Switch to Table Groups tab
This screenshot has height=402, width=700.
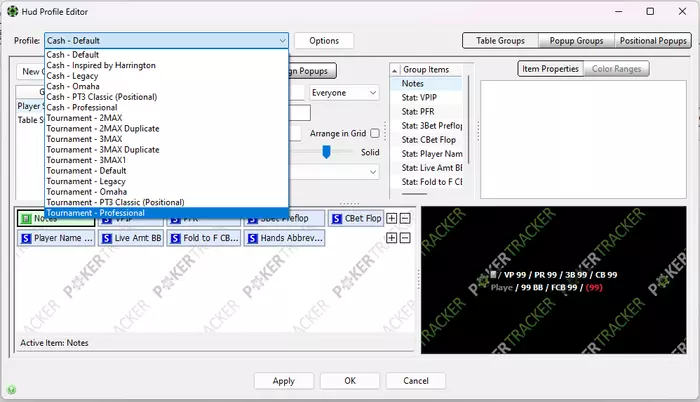click(x=500, y=41)
